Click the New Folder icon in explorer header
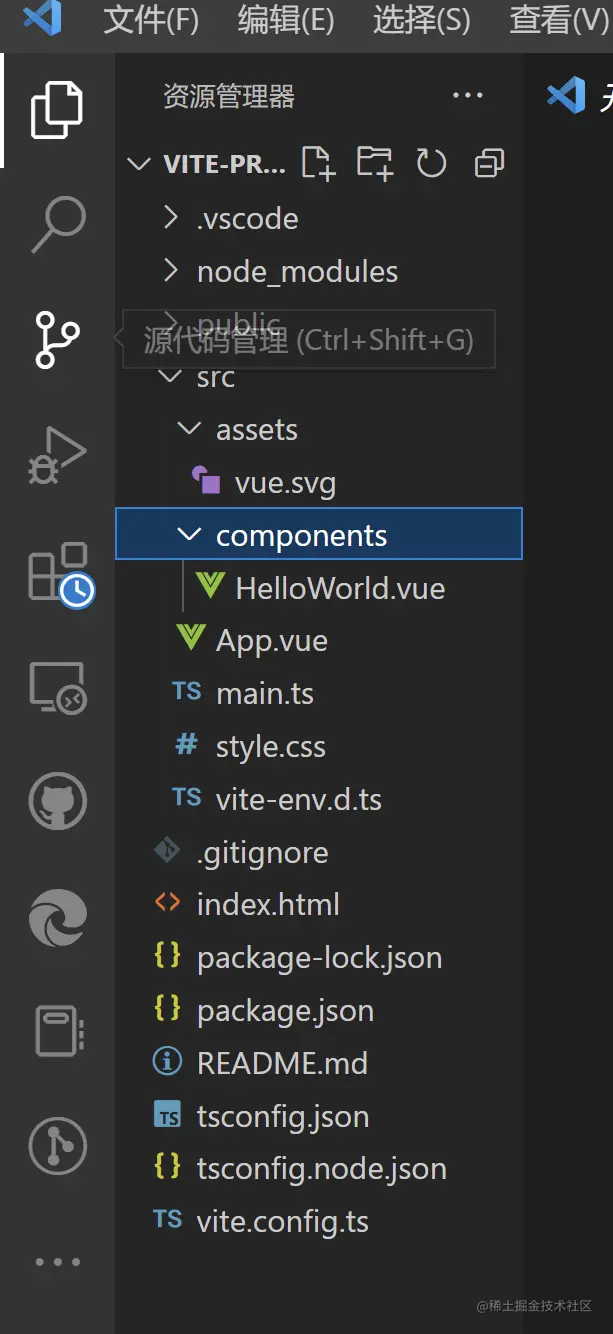The height and width of the screenshot is (1334, 613). (375, 163)
